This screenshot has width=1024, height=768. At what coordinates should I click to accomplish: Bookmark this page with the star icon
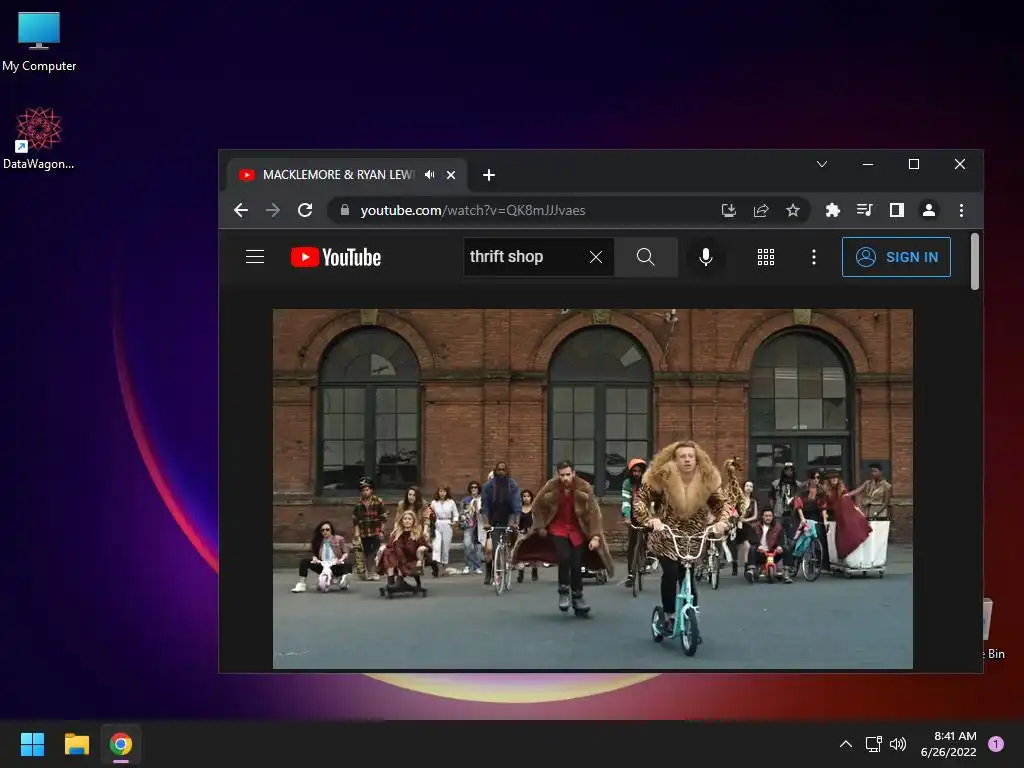pos(793,210)
